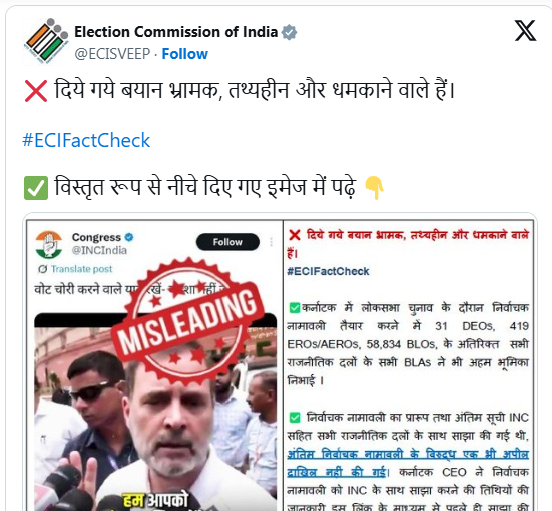552x511 pixels.
Task: Open the #ECIFactCheck hashtag link
Action: (x=86, y=140)
